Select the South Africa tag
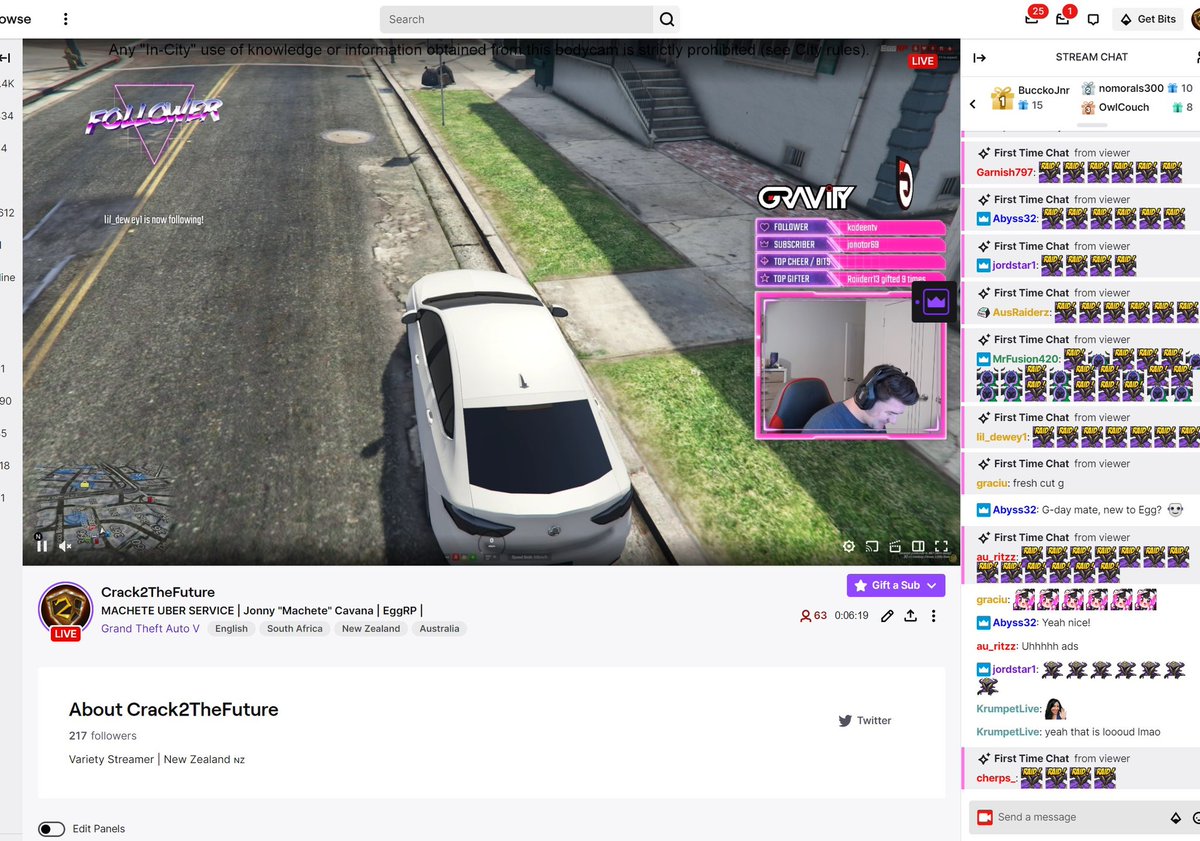The image size is (1200, 841). click(x=295, y=629)
